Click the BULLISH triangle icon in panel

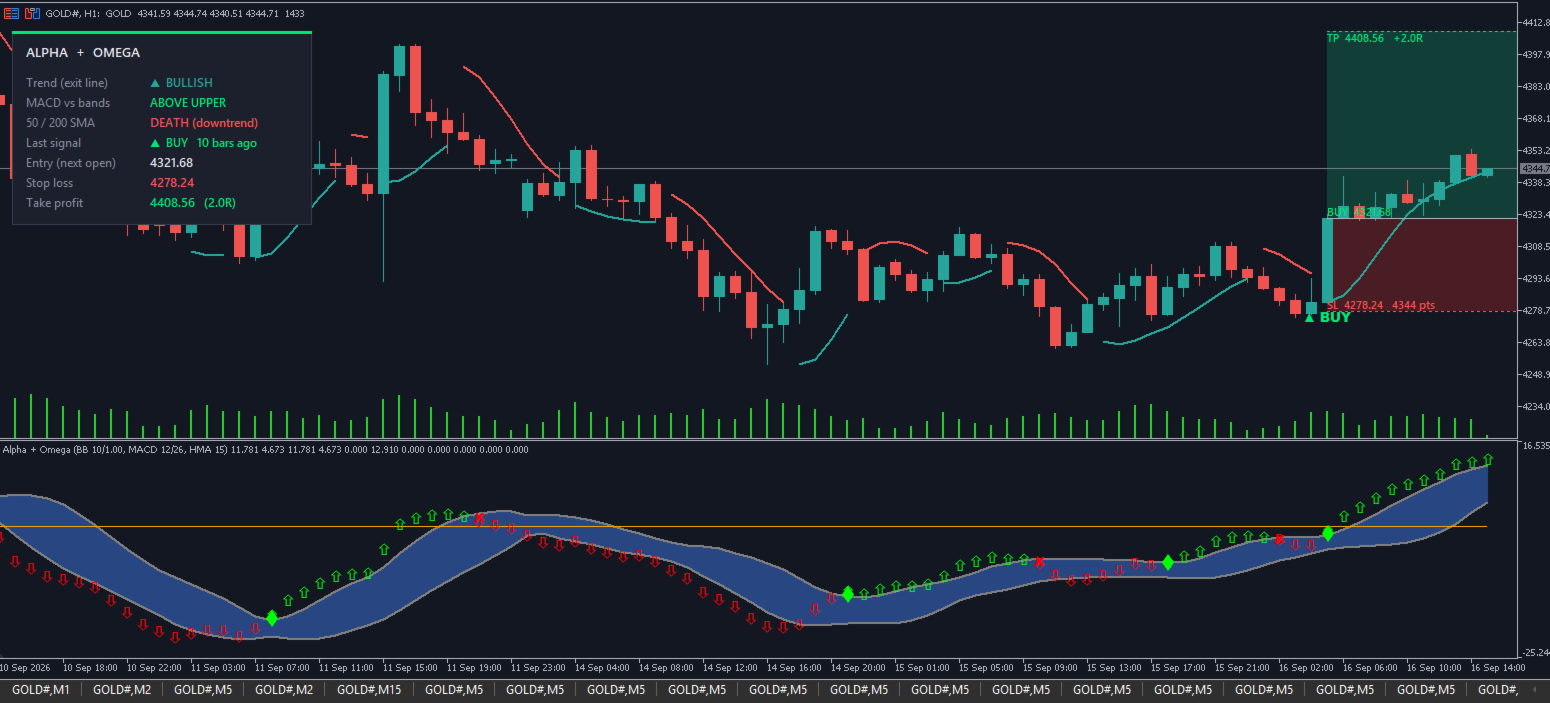click(x=155, y=83)
